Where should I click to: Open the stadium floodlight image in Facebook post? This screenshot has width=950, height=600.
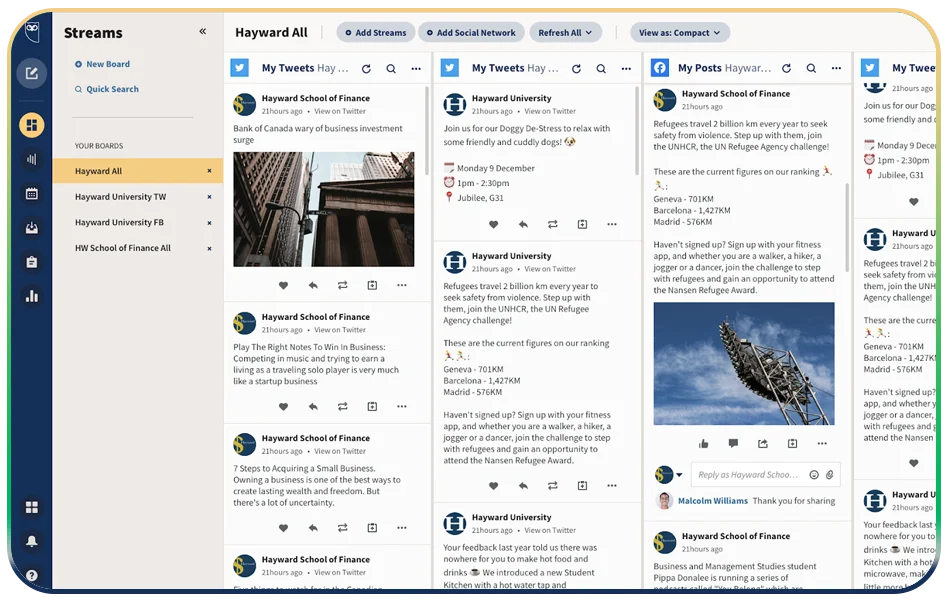pos(744,364)
